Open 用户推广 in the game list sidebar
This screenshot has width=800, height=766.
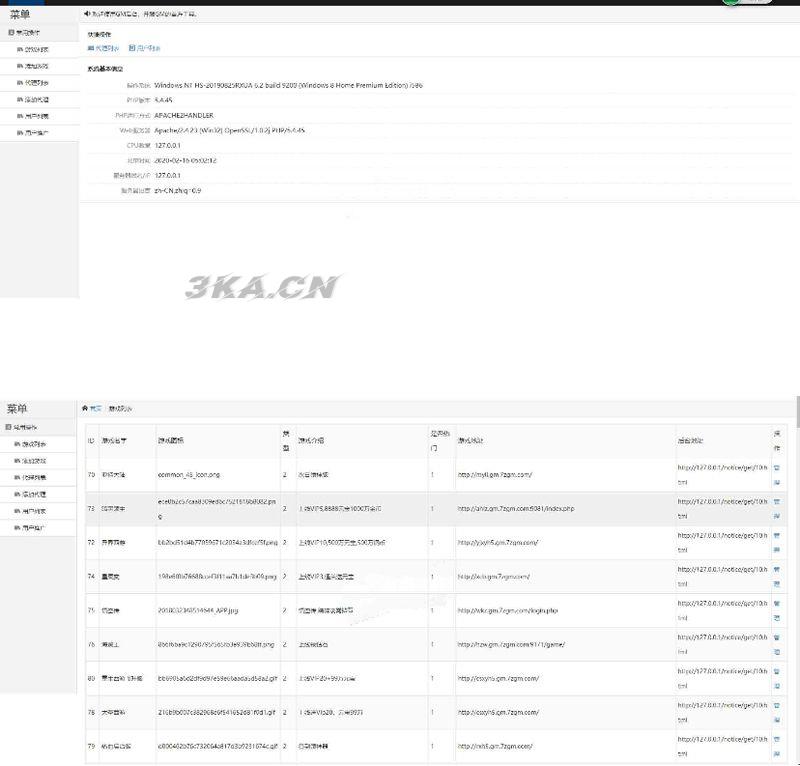click(x=35, y=527)
